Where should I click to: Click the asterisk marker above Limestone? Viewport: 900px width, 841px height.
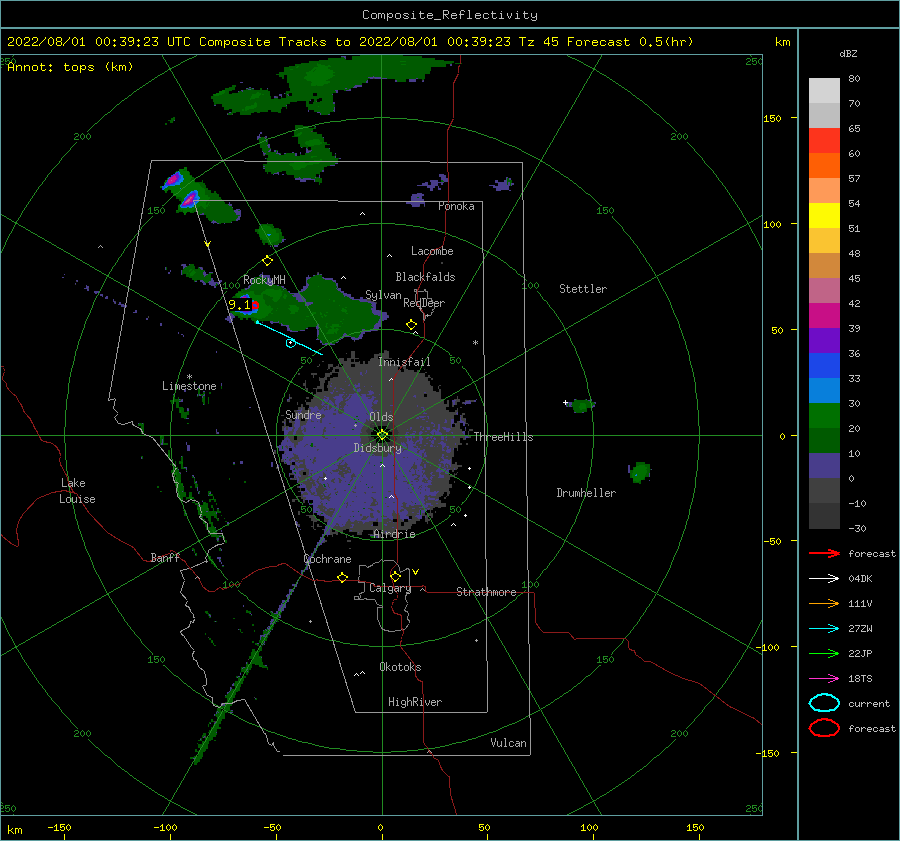pyautogui.click(x=189, y=377)
